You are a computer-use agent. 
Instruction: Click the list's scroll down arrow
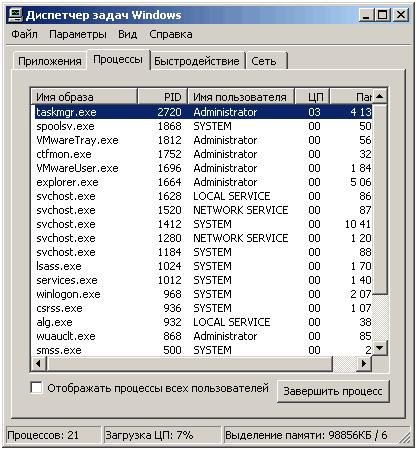click(x=380, y=348)
